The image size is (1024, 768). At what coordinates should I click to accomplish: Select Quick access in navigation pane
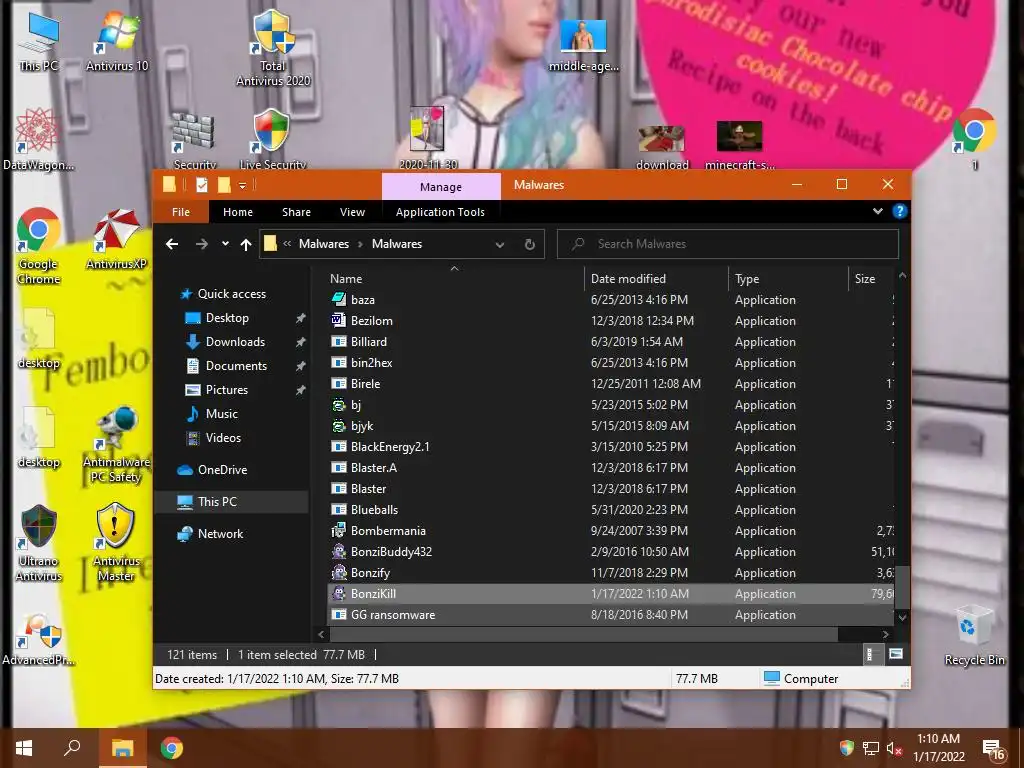click(x=231, y=294)
